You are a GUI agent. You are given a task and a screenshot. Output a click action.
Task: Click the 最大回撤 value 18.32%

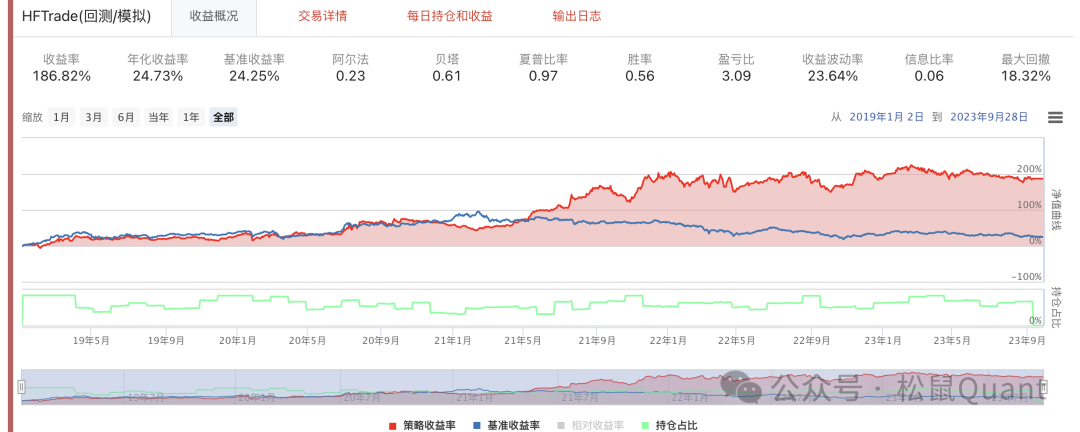click(x=1026, y=76)
